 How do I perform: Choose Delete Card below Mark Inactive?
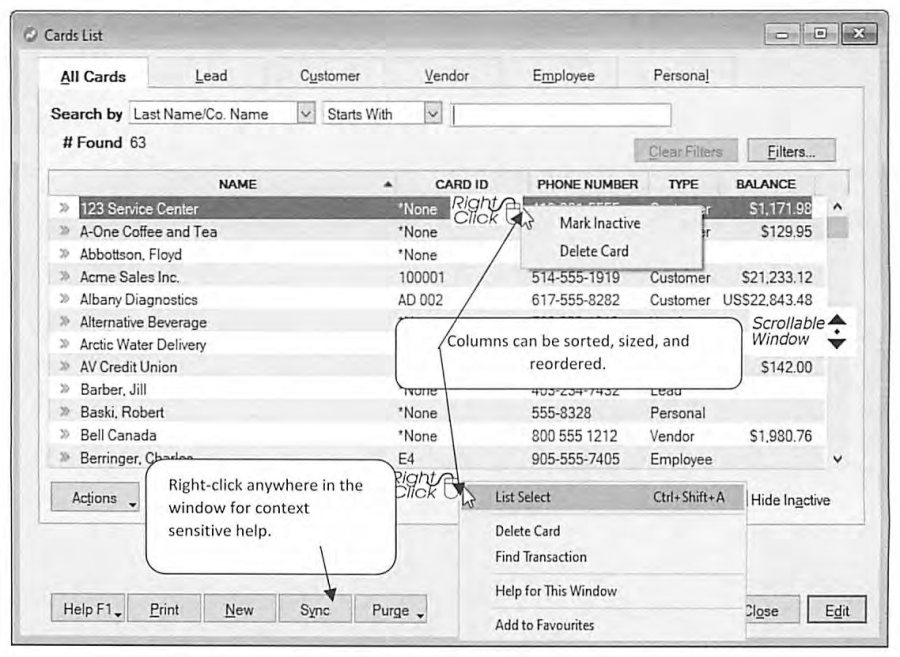(594, 251)
